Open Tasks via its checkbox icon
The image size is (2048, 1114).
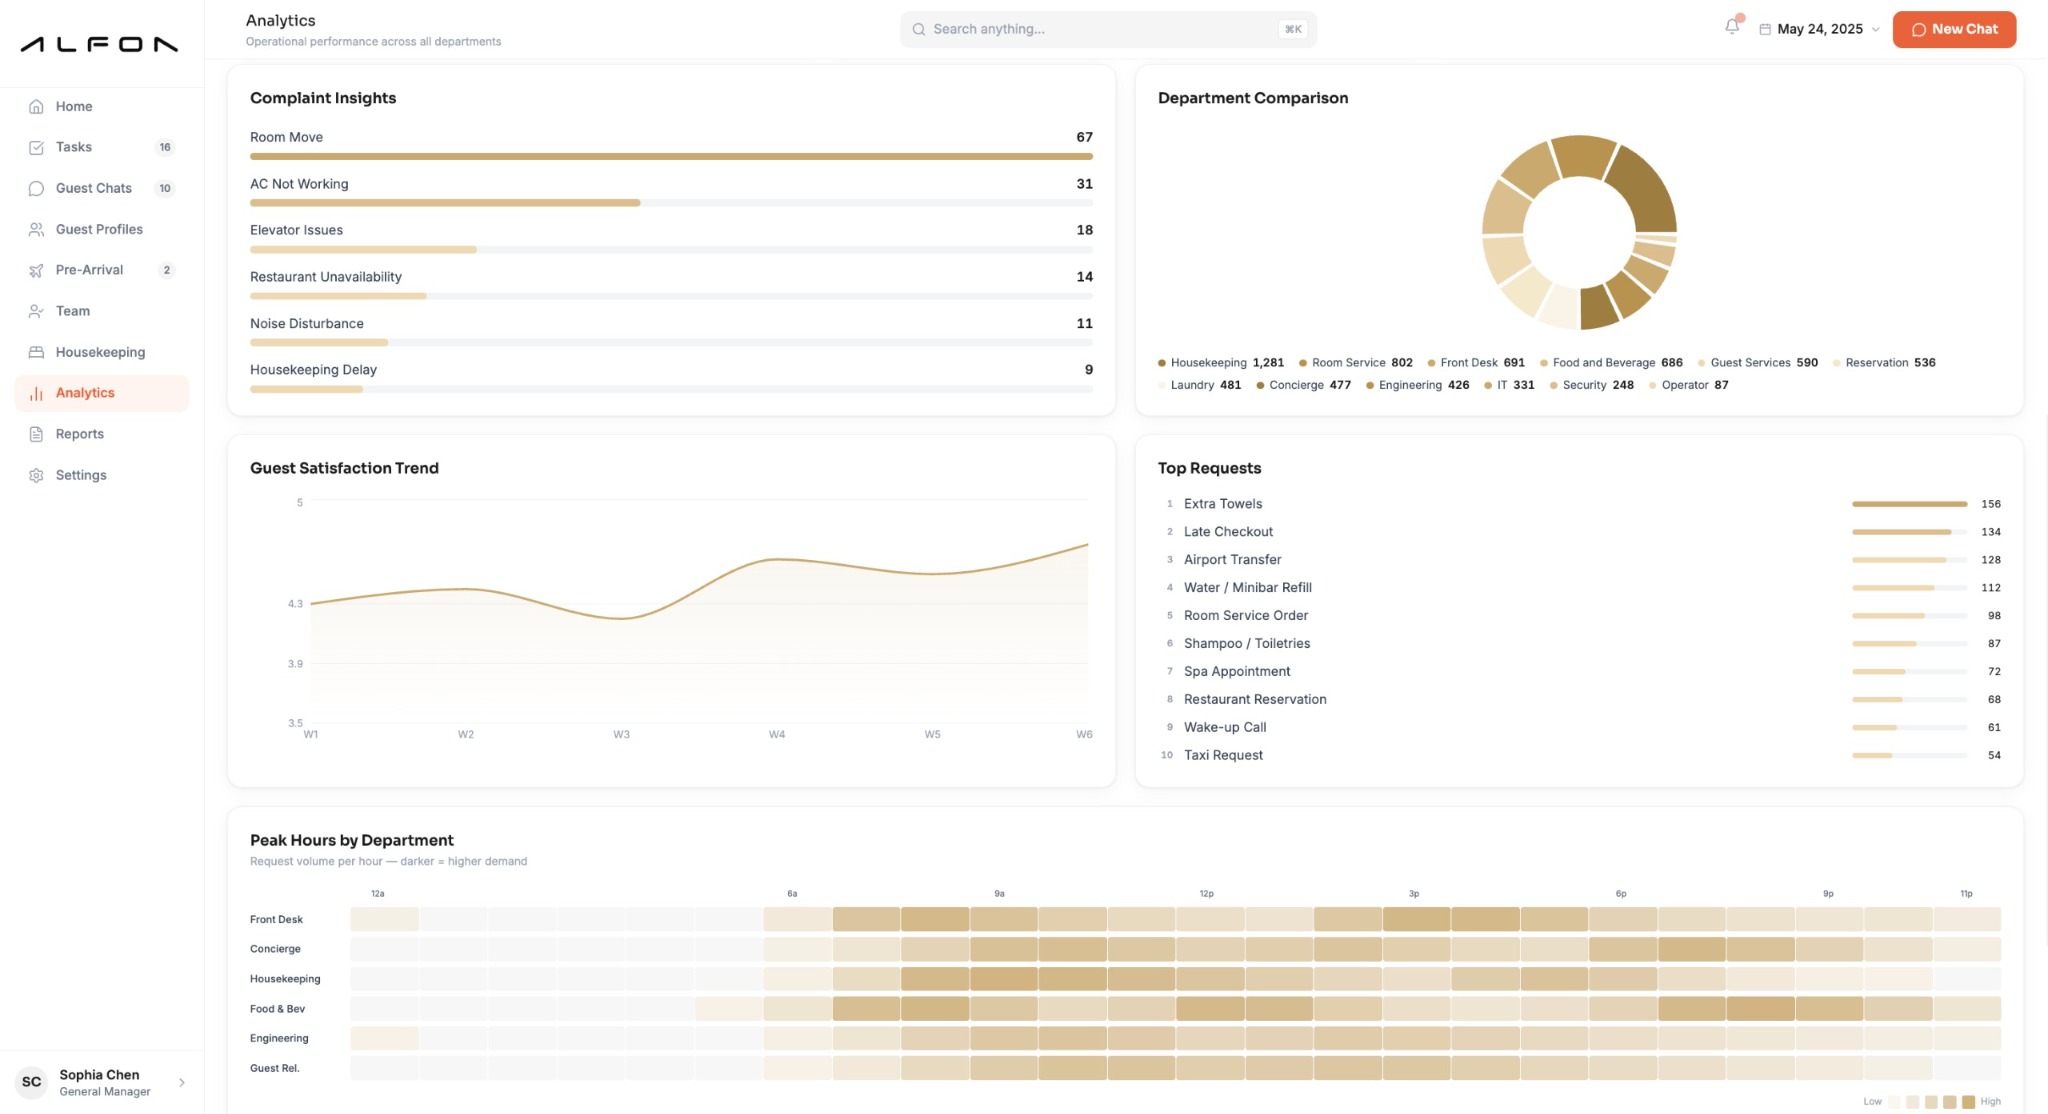pos(36,147)
